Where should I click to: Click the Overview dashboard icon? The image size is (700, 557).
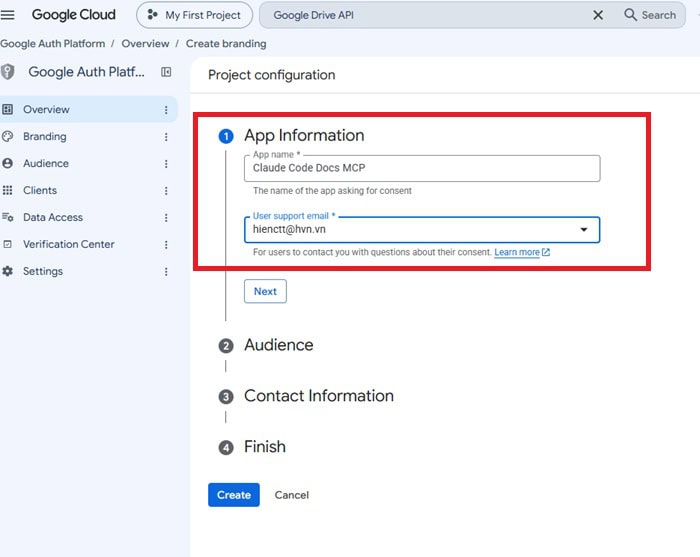click(x=8, y=109)
